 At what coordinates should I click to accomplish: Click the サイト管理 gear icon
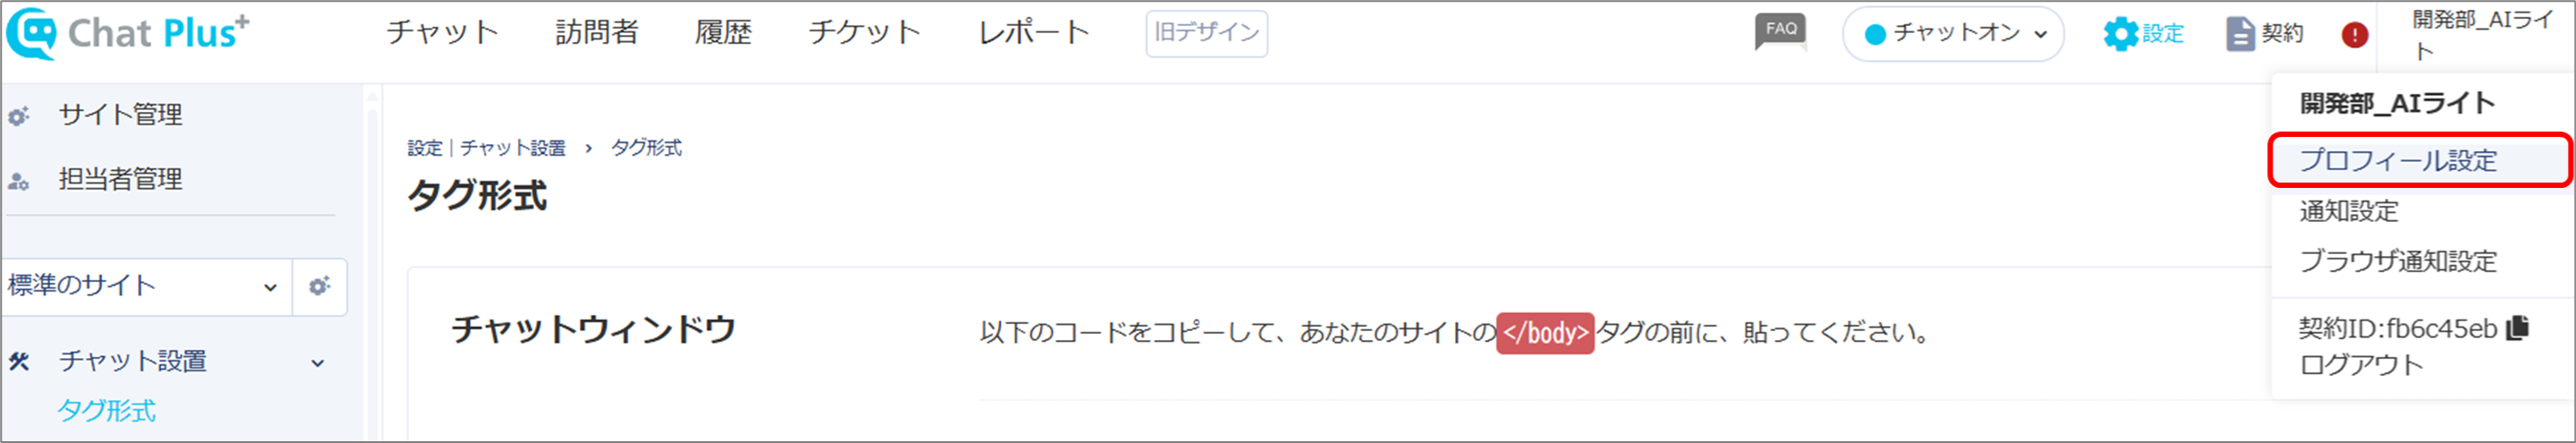coord(19,116)
